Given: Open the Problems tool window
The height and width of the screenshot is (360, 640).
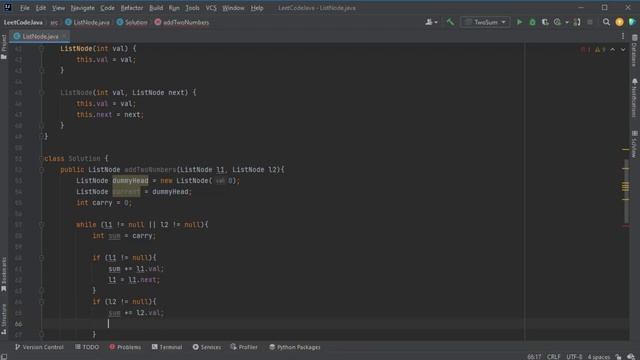Looking at the screenshot, I should 125,347.
